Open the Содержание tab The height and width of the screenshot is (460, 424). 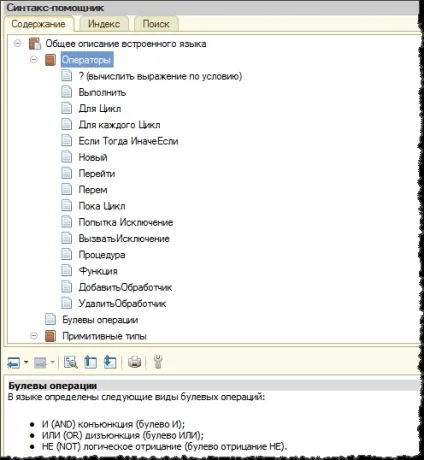pos(38,24)
